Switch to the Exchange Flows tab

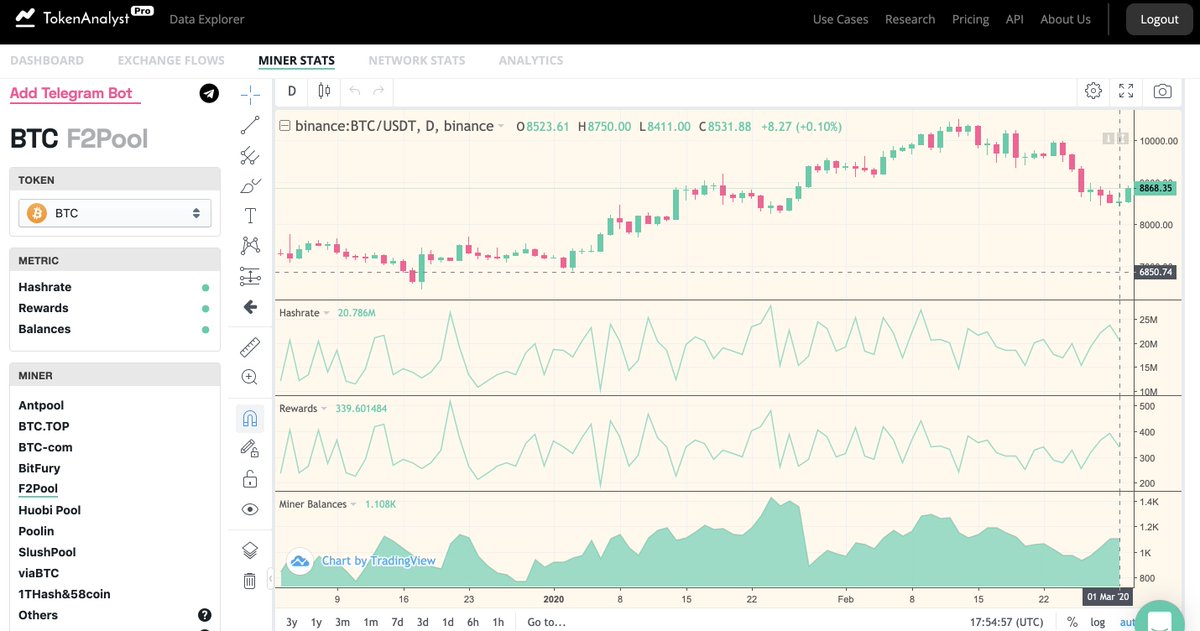(x=171, y=60)
